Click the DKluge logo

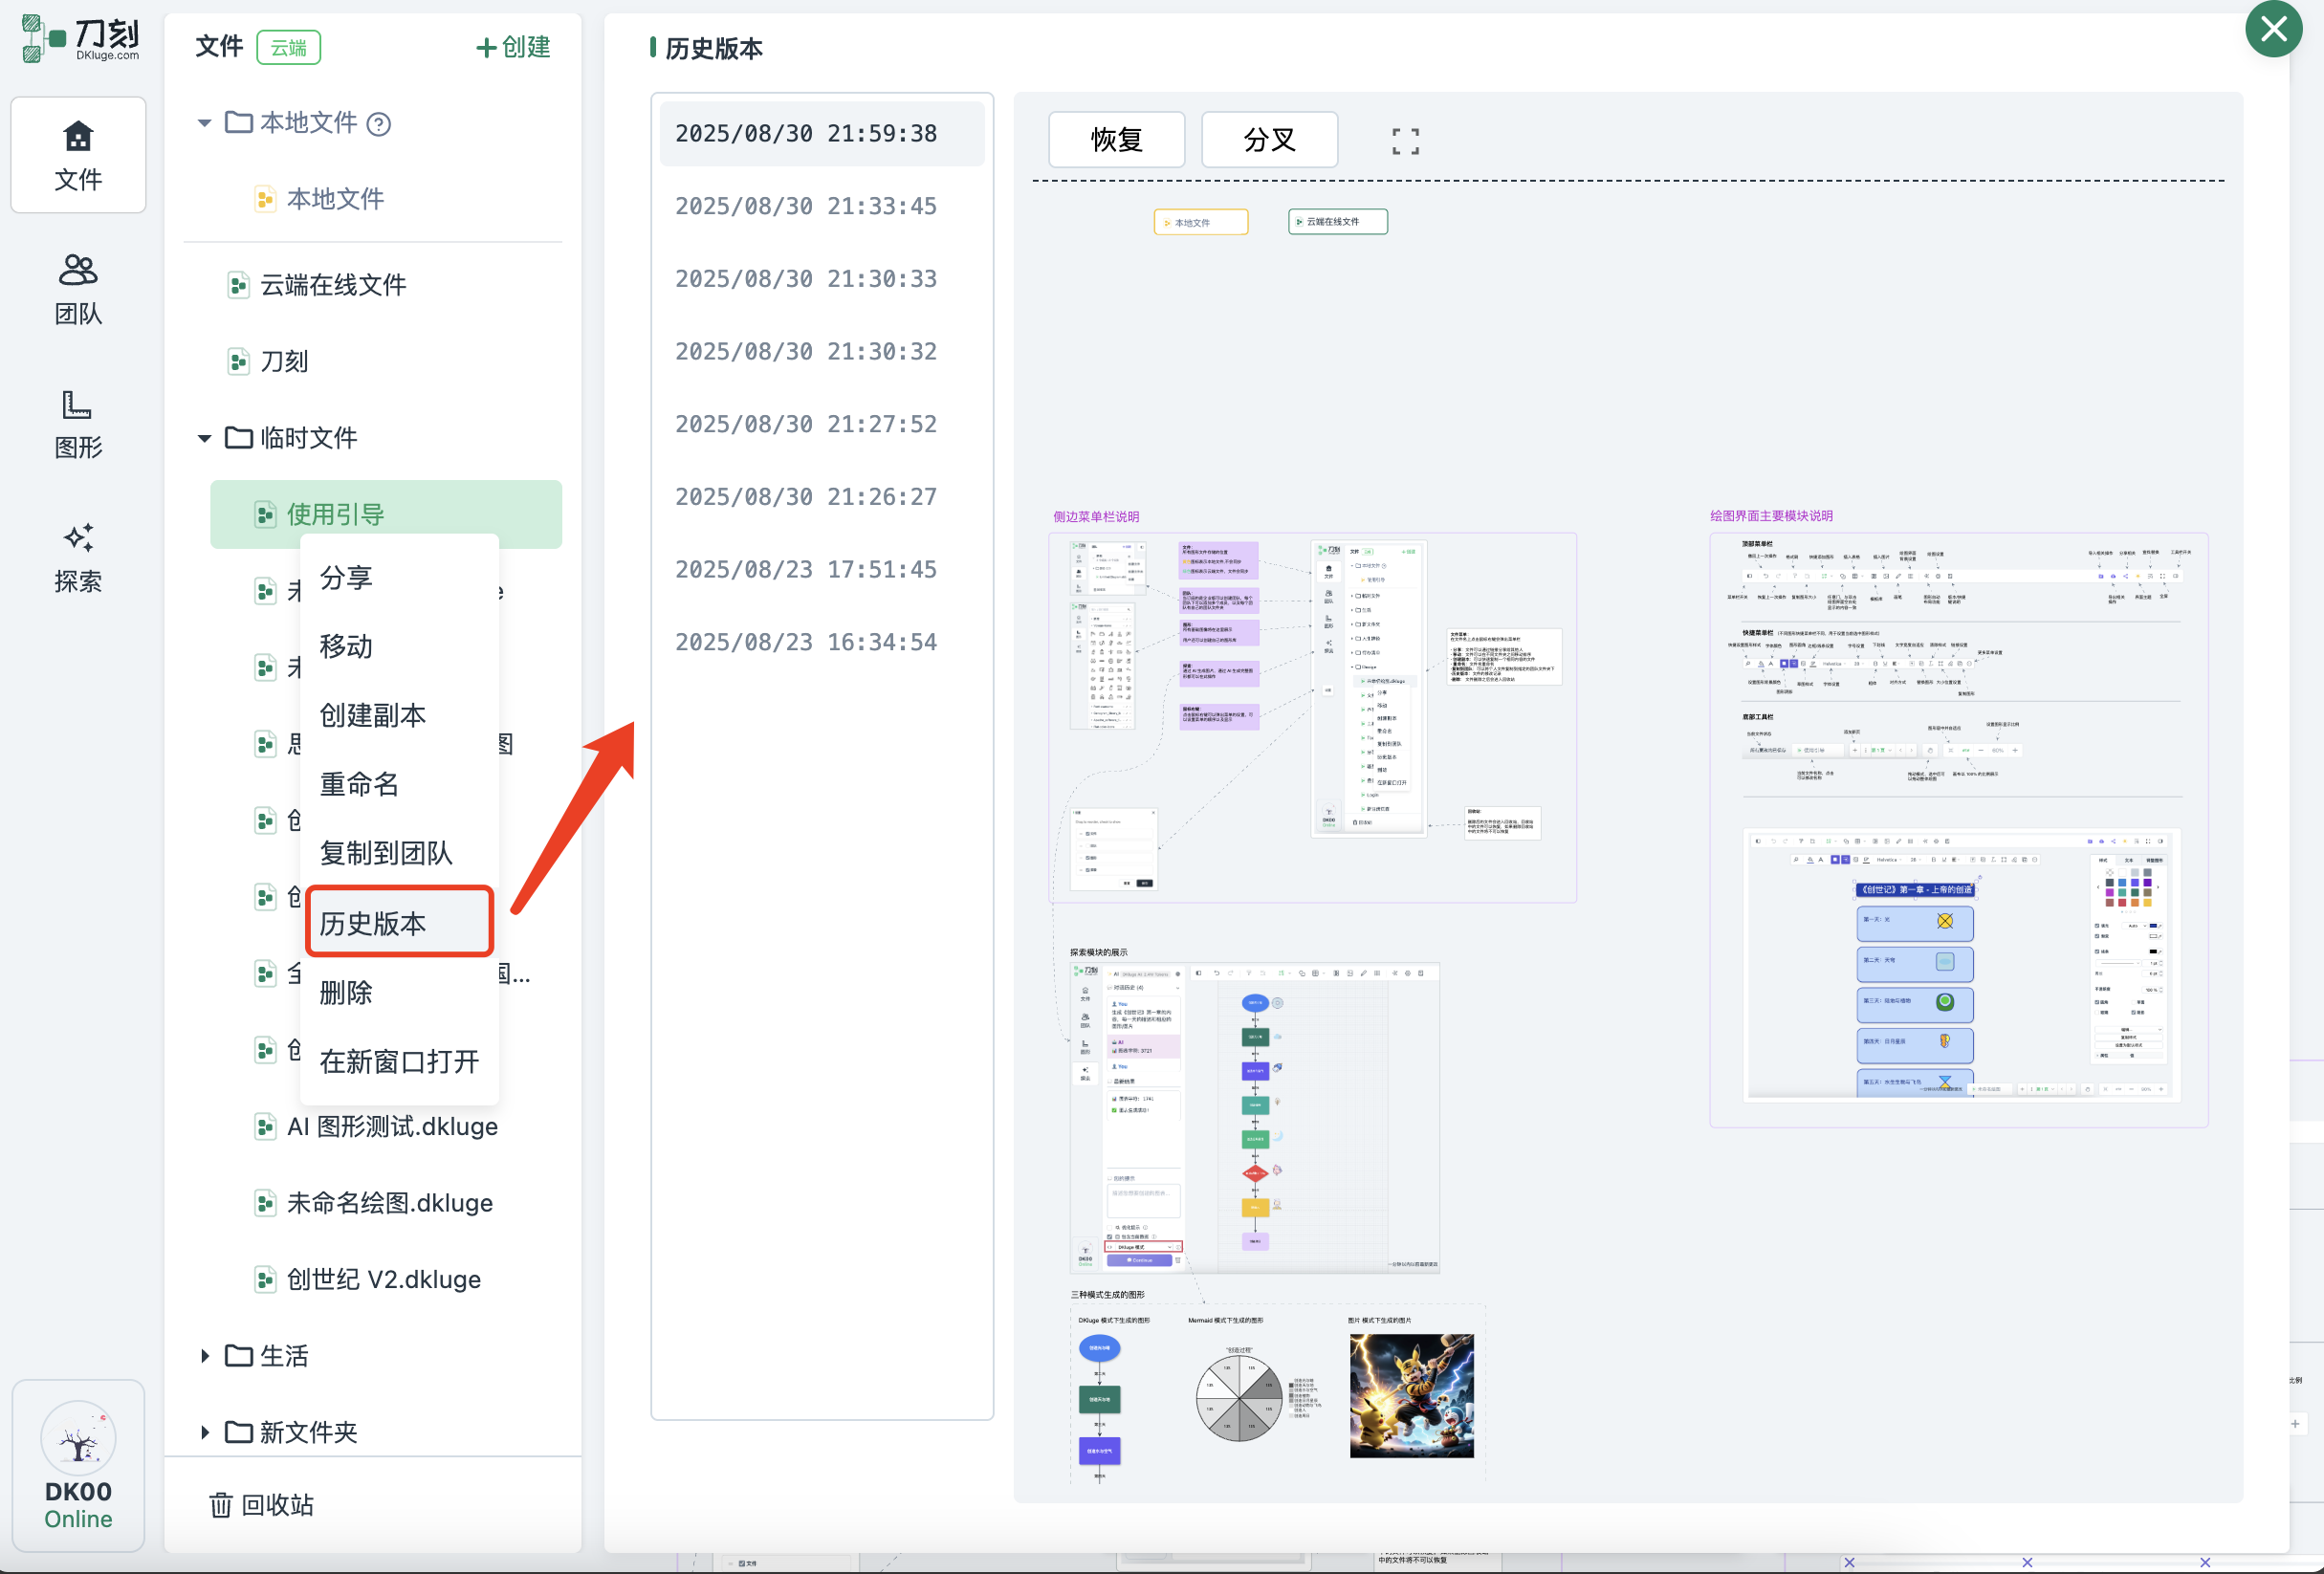click(x=80, y=39)
